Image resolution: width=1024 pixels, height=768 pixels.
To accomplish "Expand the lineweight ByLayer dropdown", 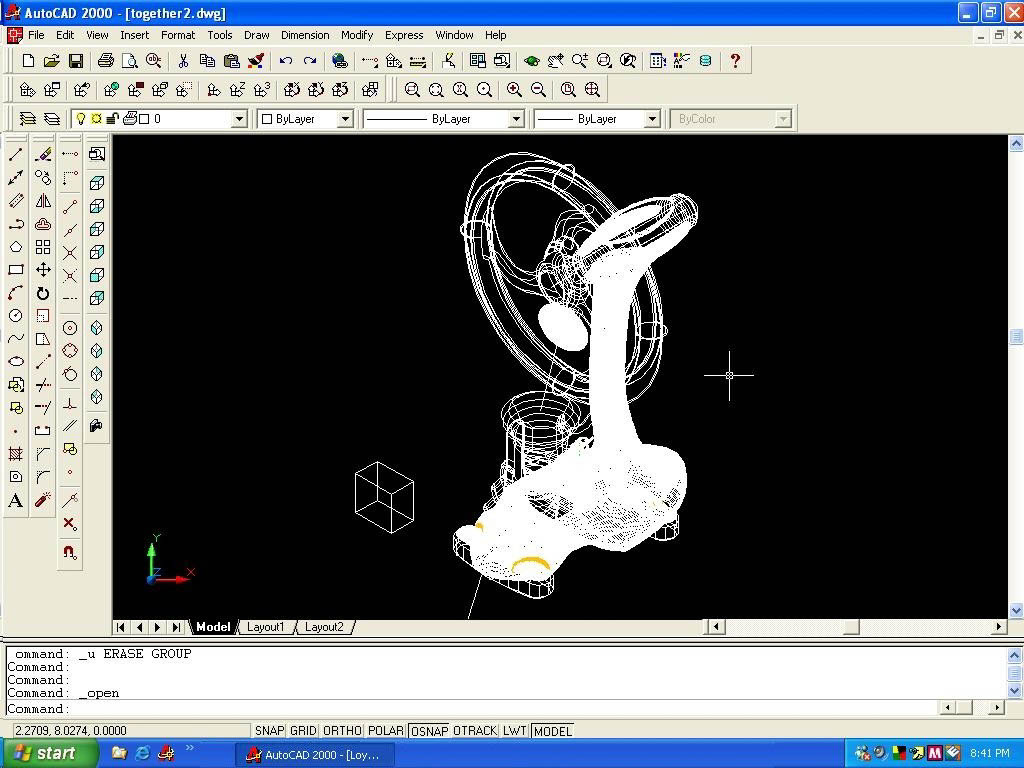I will (651, 119).
